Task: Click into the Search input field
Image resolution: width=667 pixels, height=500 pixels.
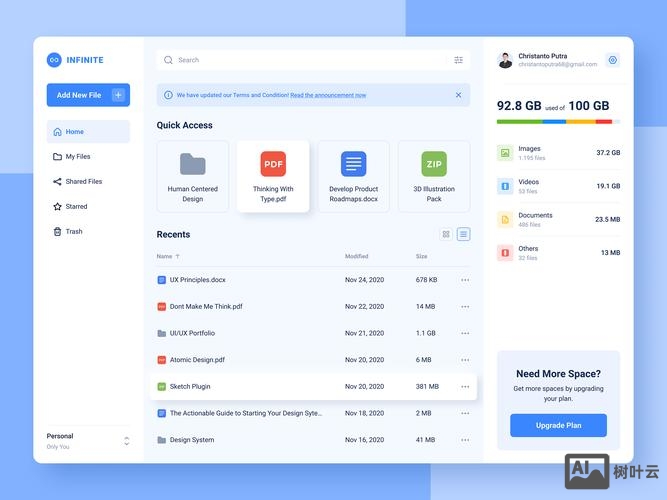Action: coord(300,60)
